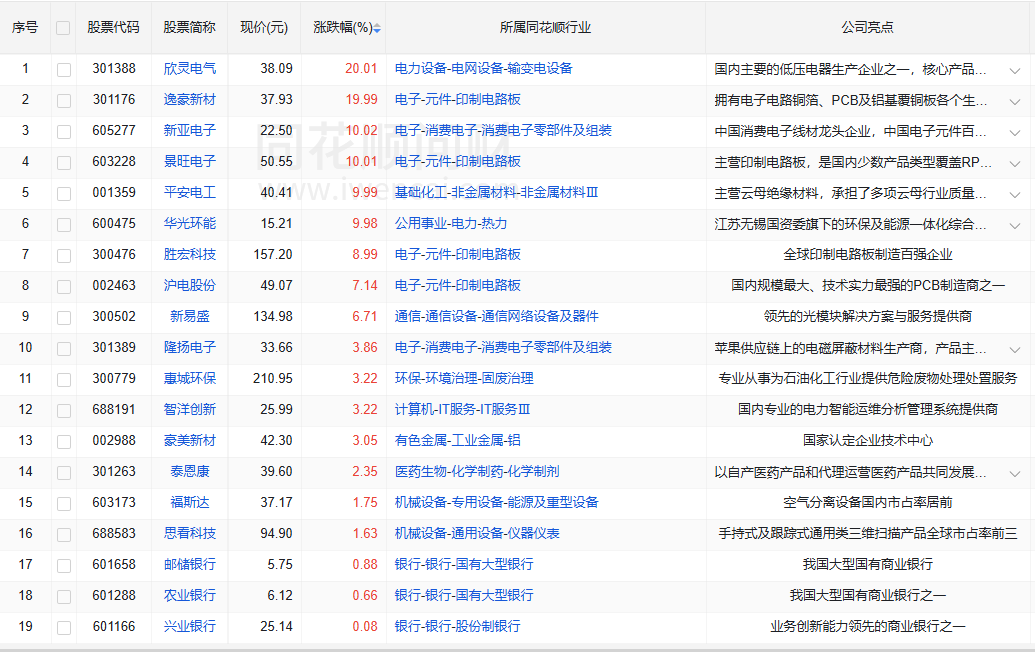Open industry link 基础化工-非金属材料-非金属材料Ⅲ
The height and width of the screenshot is (652, 1035).
pyautogui.click(x=496, y=192)
